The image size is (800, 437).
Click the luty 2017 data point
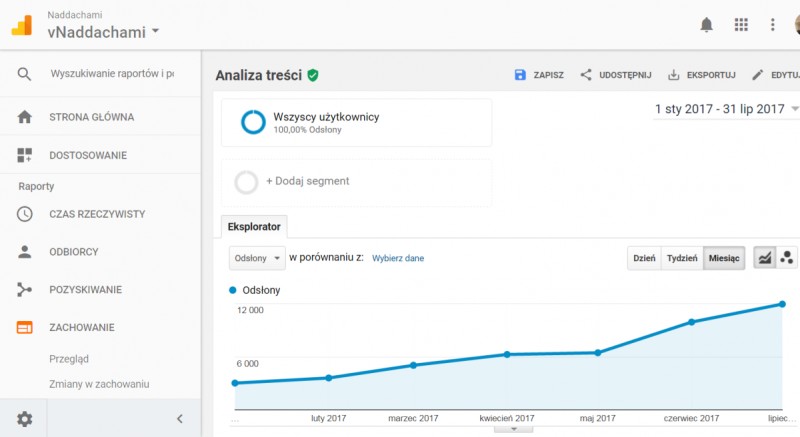[x=329, y=378]
